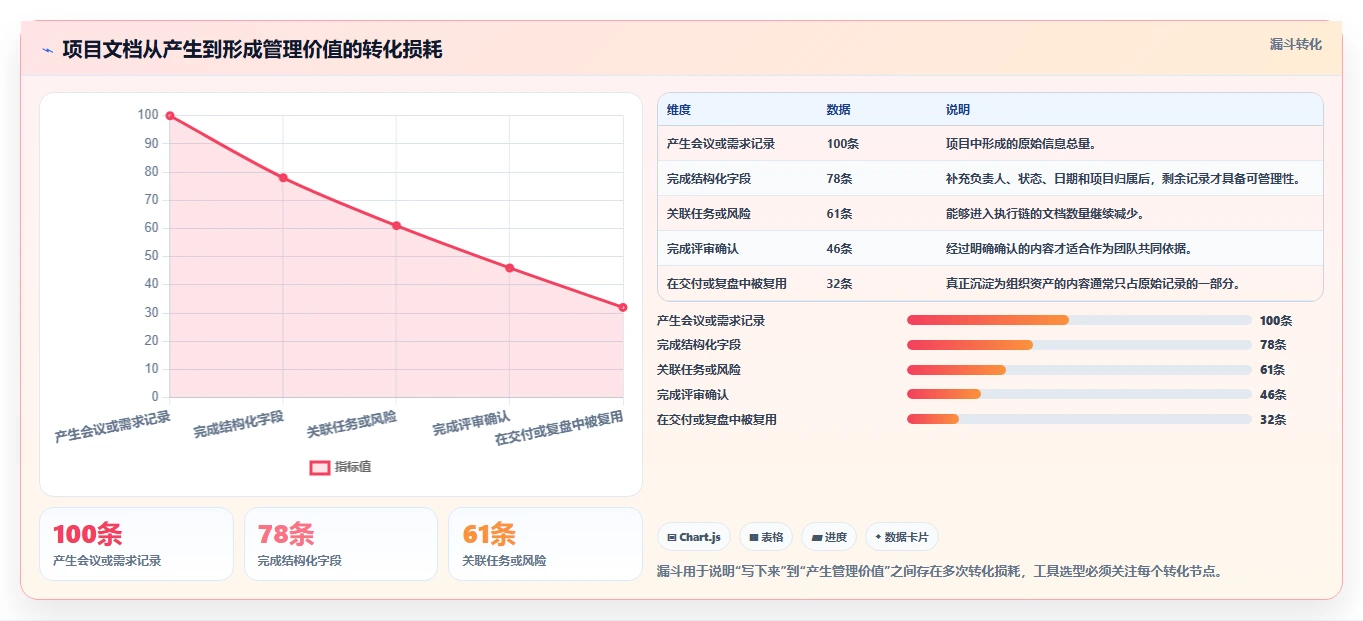Select table row 完成评审确认
Screen dimensions: 1363x621
(x=990, y=249)
